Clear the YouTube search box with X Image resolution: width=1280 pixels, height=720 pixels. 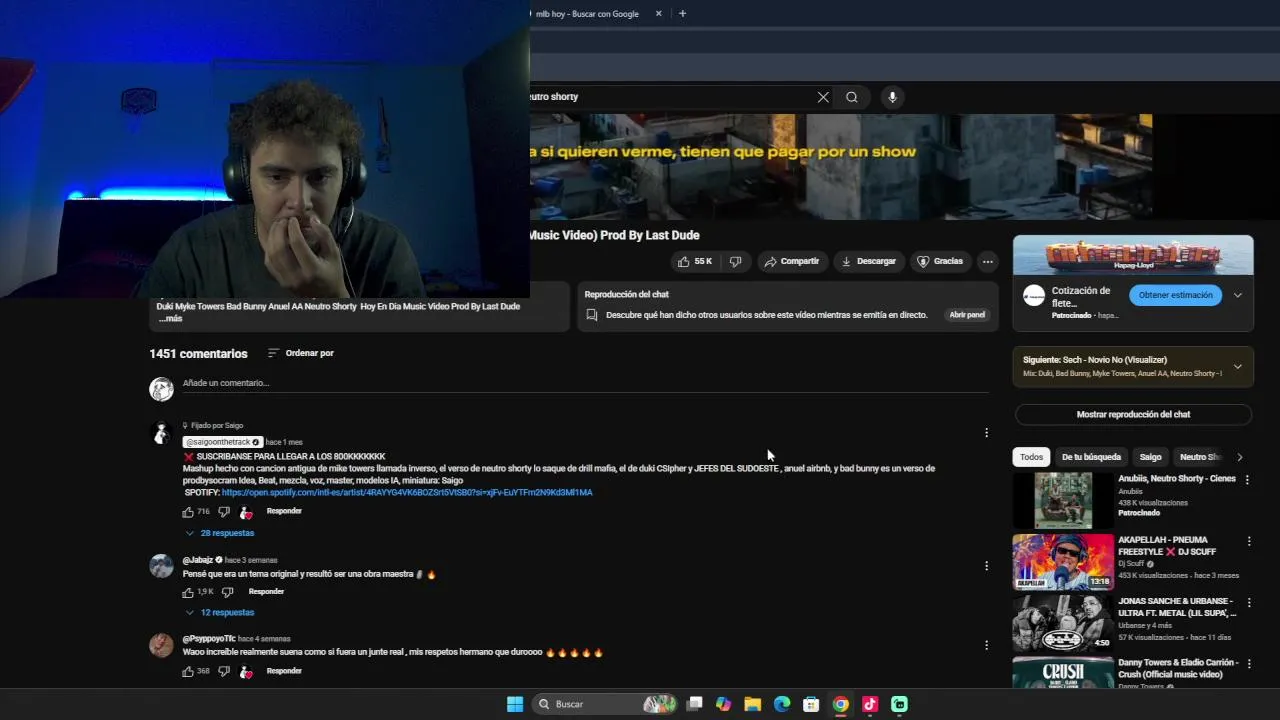823,97
